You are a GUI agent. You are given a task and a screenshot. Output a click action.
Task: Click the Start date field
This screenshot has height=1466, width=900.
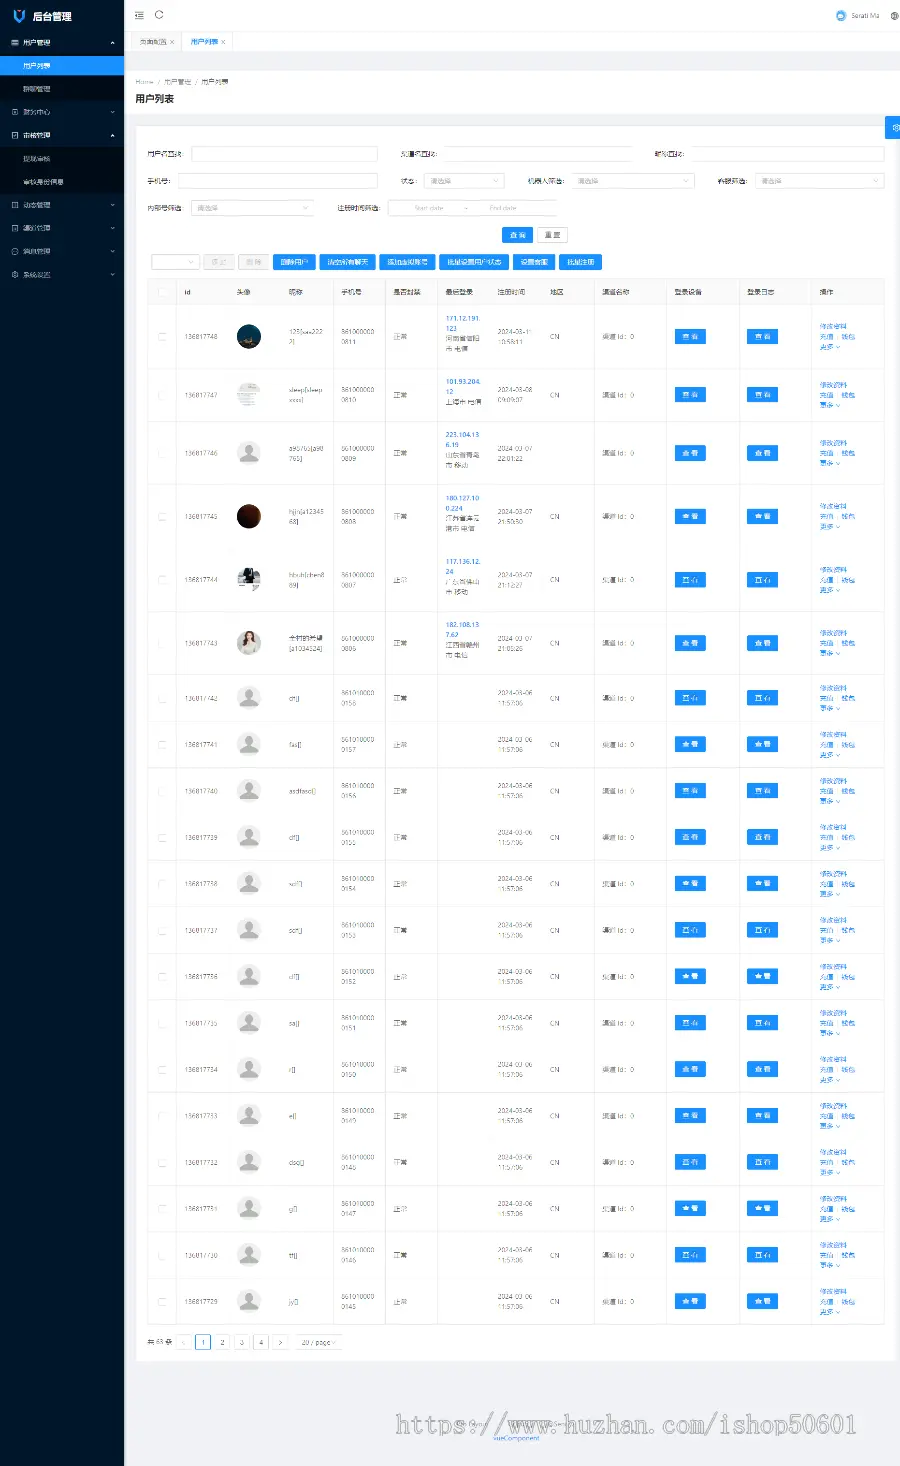pos(429,208)
